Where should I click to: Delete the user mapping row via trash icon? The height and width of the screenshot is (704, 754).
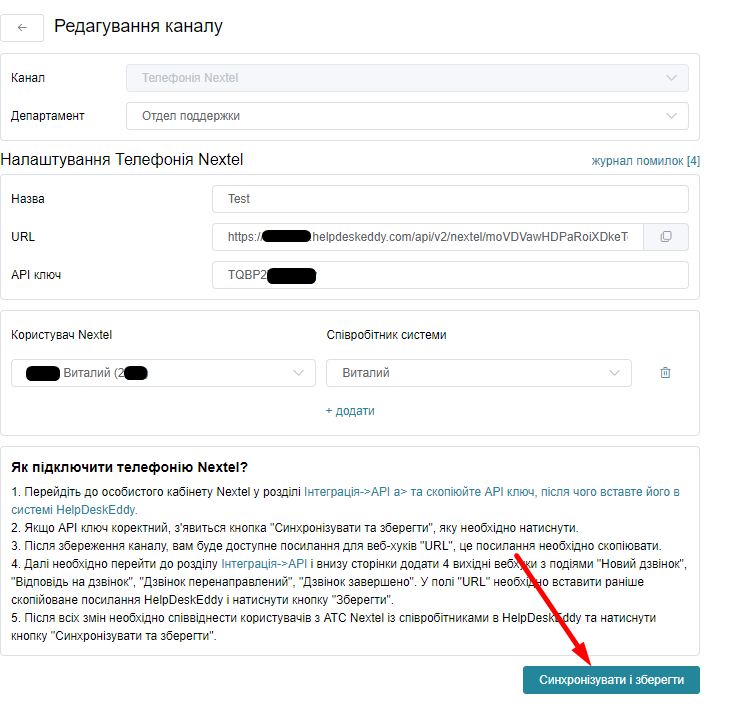coord(665,373)
